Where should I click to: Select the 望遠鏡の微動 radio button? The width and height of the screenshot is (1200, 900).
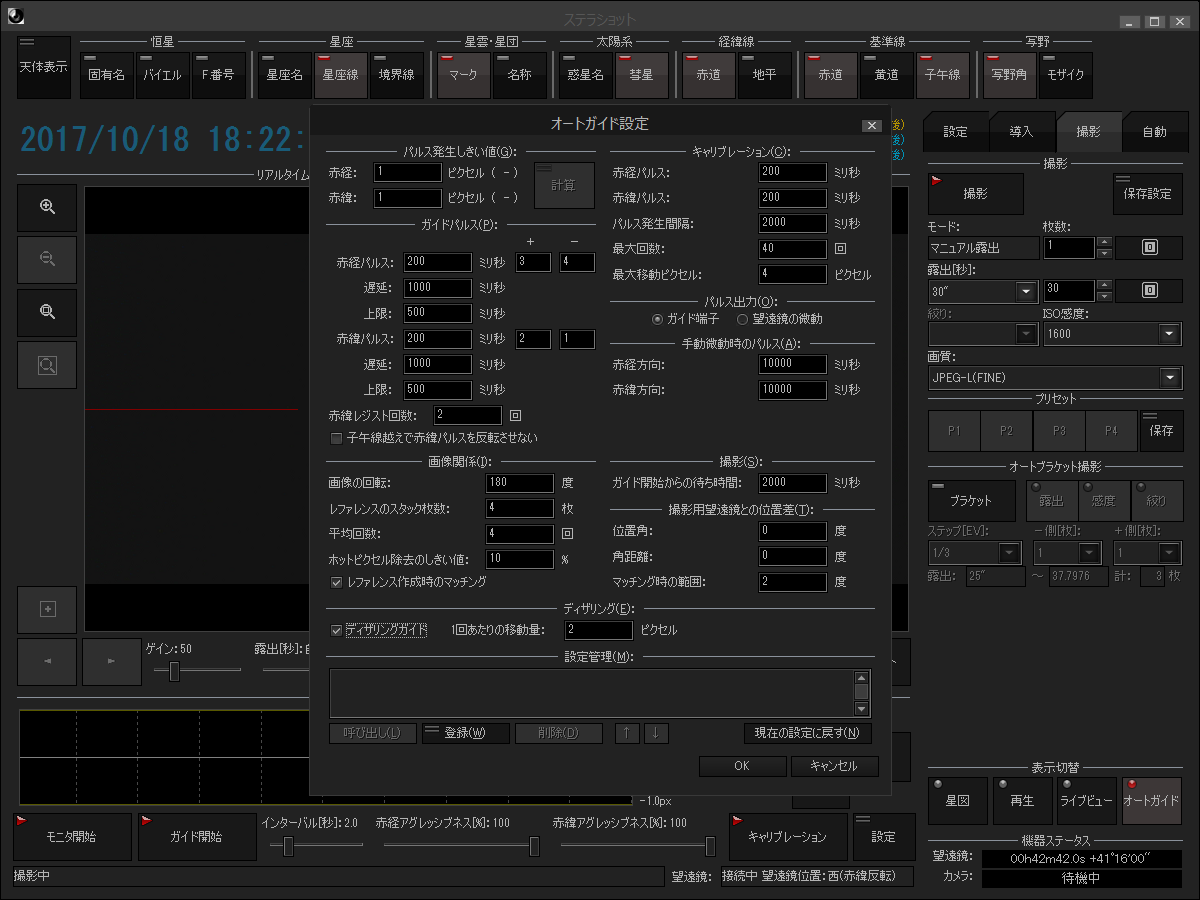(x=742, y=319)
